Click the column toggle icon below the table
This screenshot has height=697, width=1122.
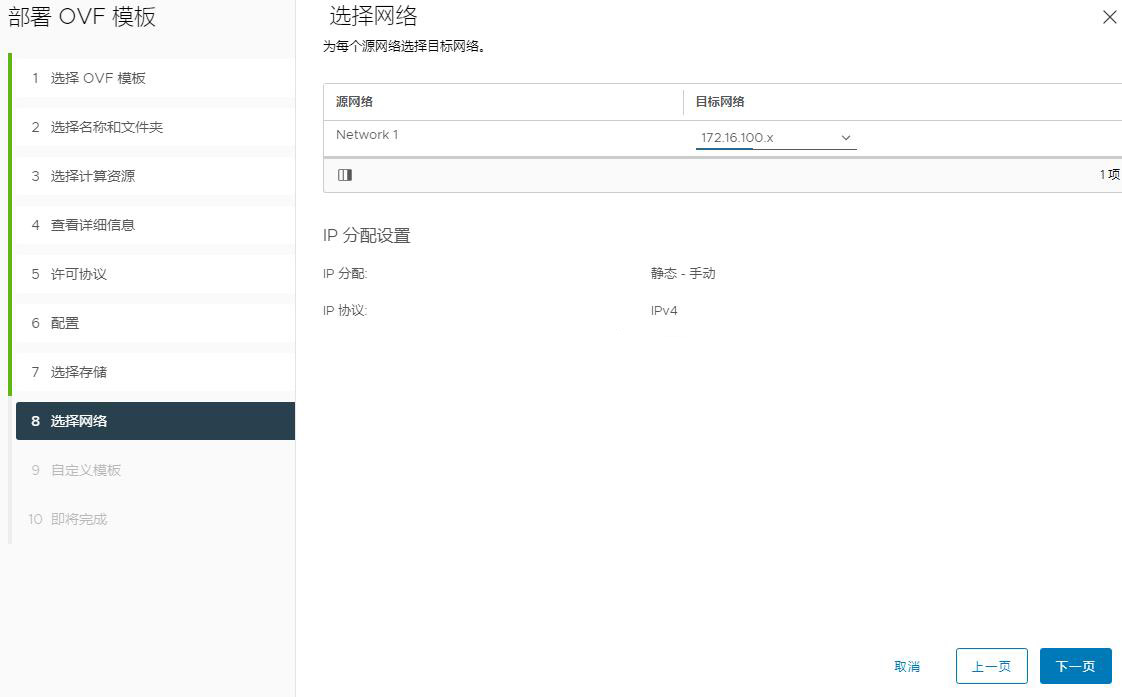(x=345, y=175)
